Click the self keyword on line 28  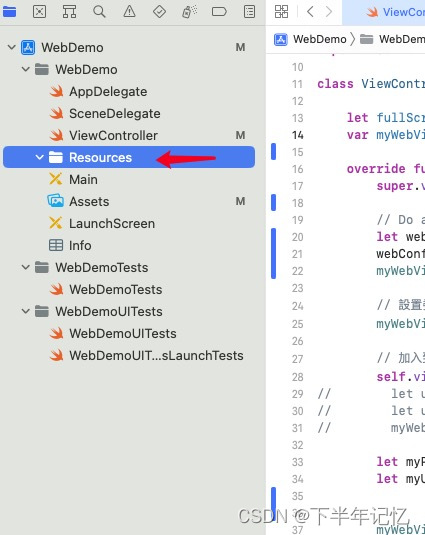(391, 377)
